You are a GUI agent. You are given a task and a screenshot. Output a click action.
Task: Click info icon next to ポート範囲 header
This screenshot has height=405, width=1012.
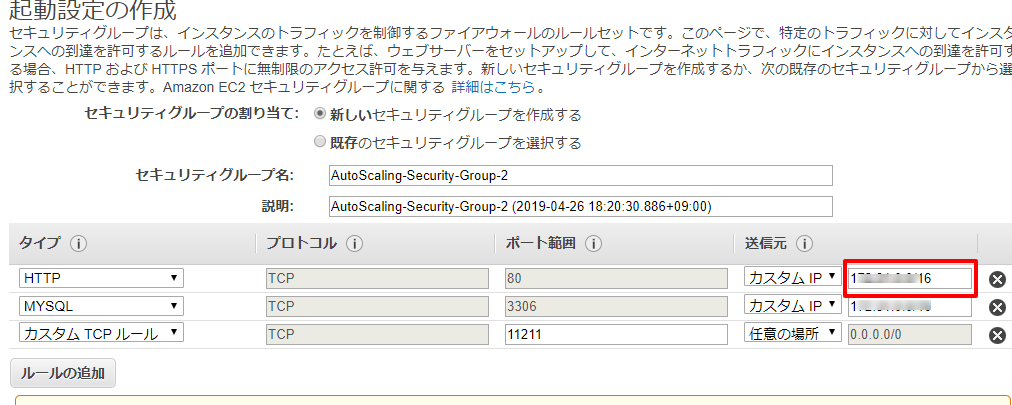[x=594, y=244]
